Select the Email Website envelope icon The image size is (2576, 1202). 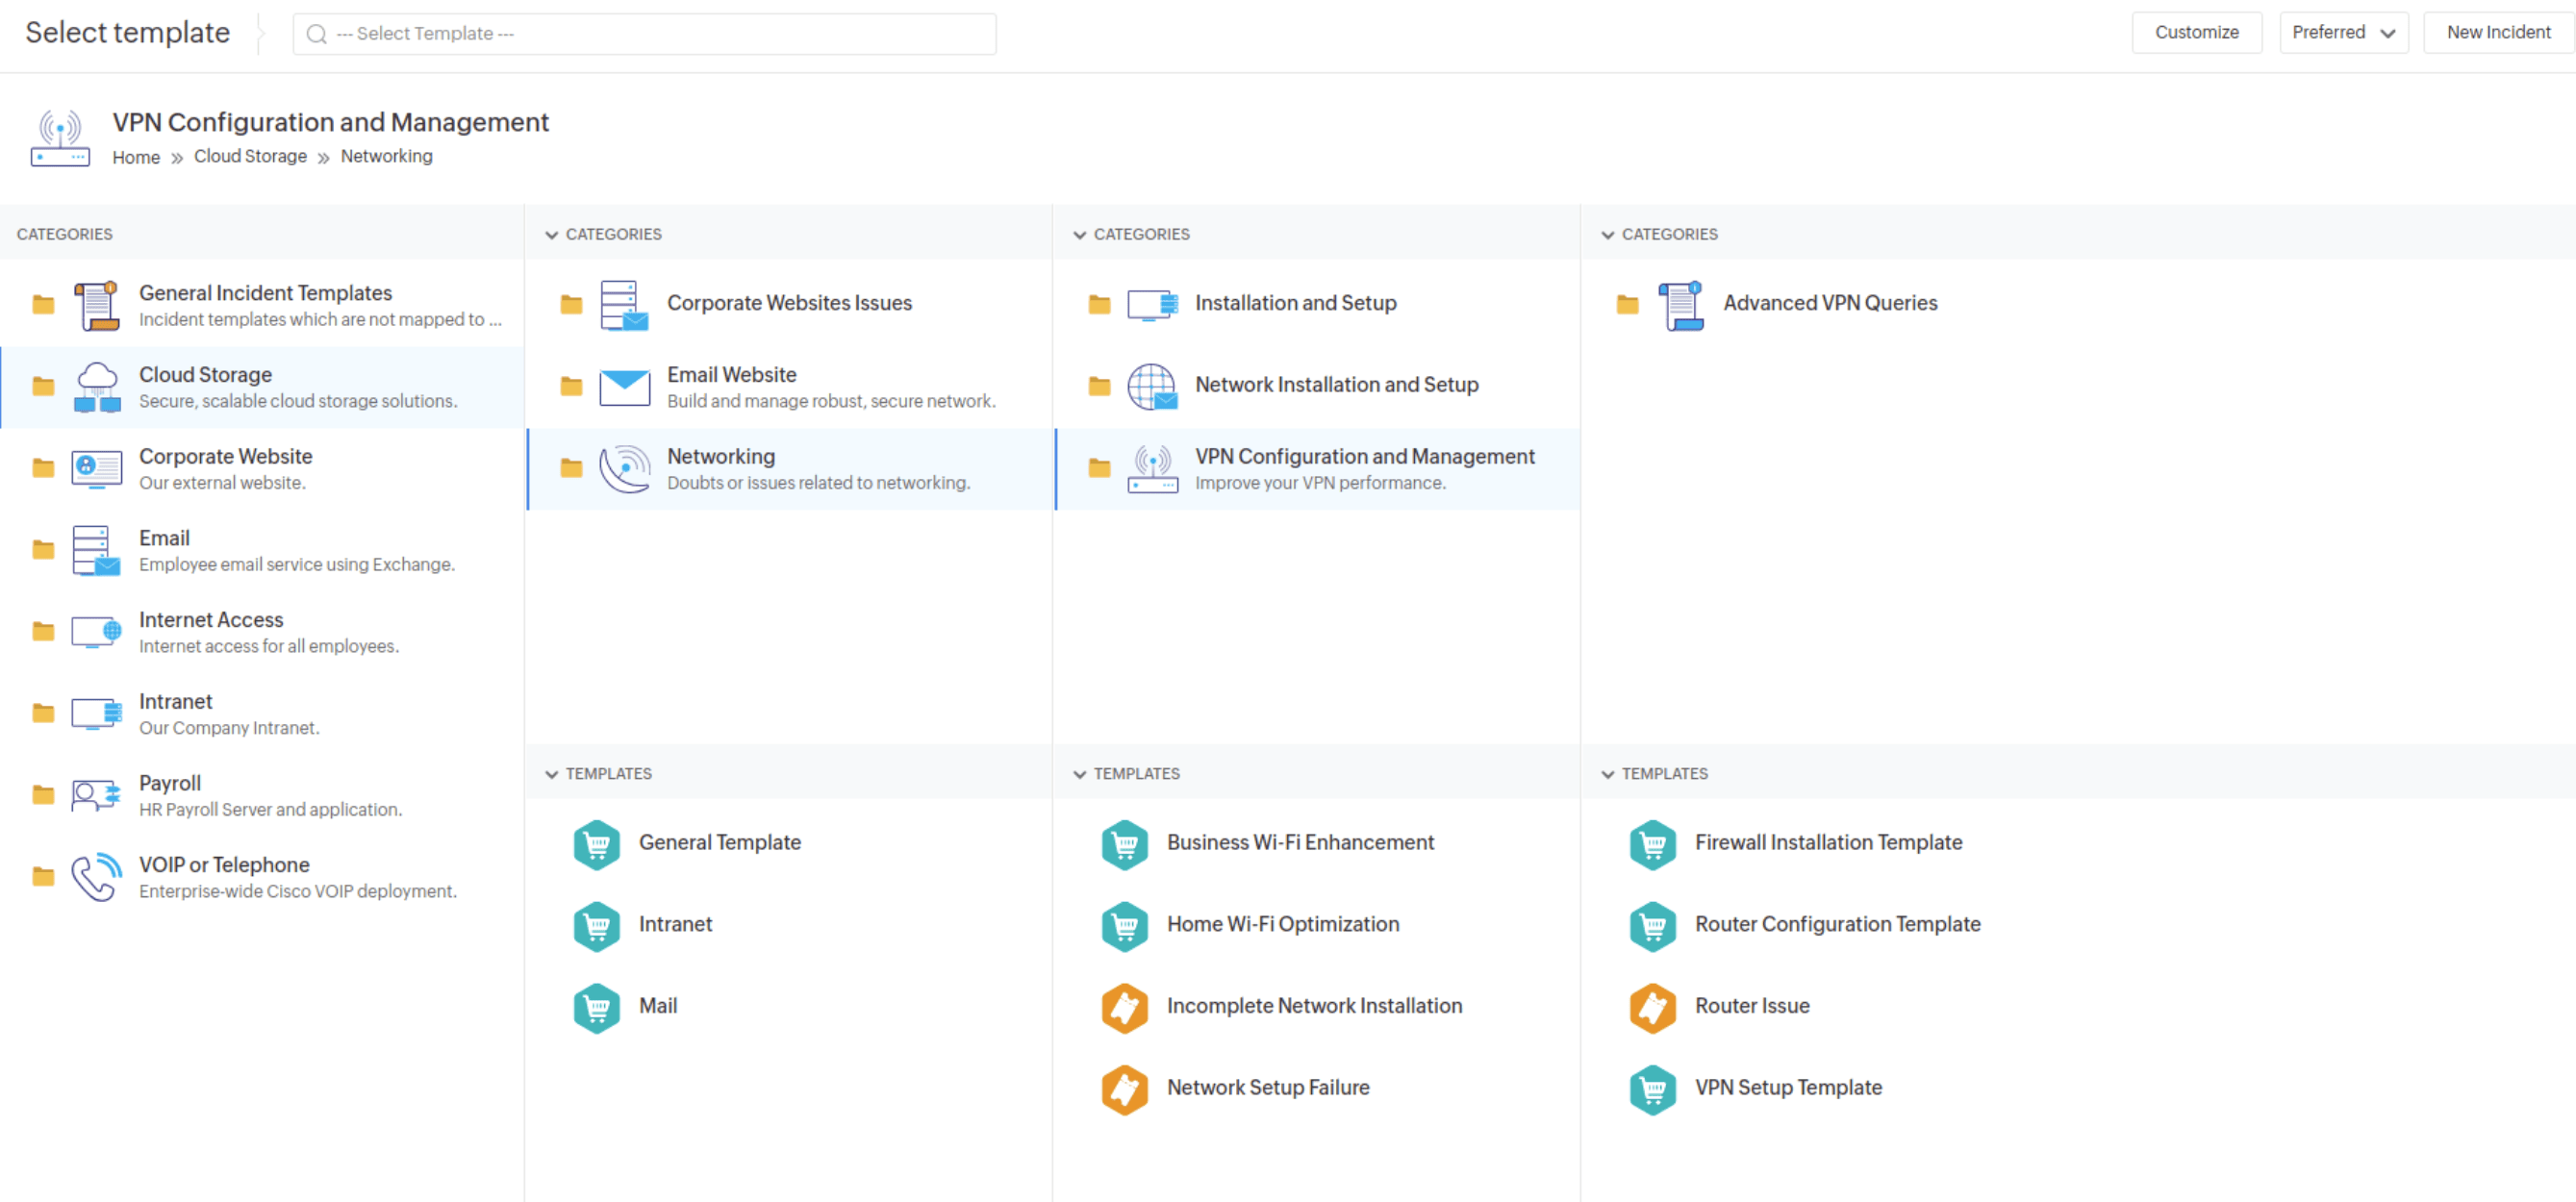pos(624,387)
